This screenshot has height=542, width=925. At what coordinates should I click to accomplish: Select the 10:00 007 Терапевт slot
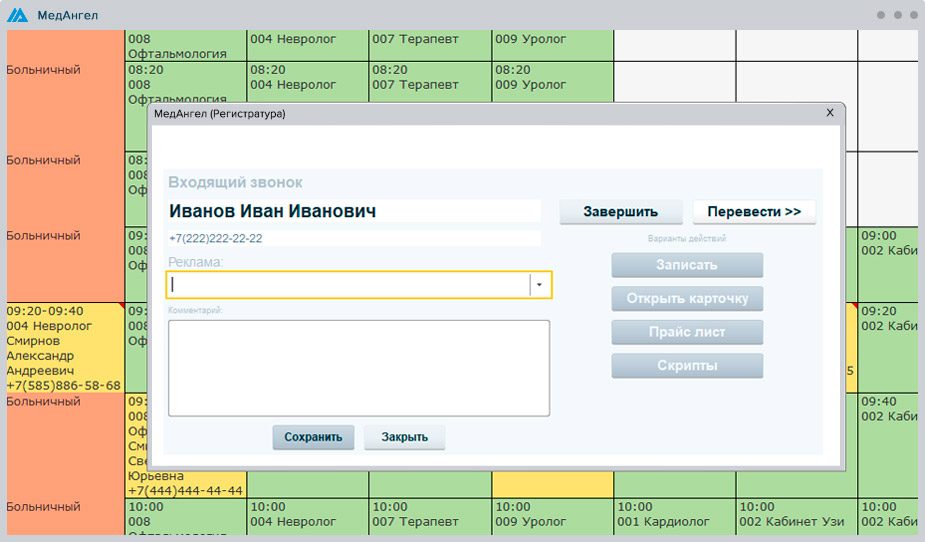click(x=429, y=516)
